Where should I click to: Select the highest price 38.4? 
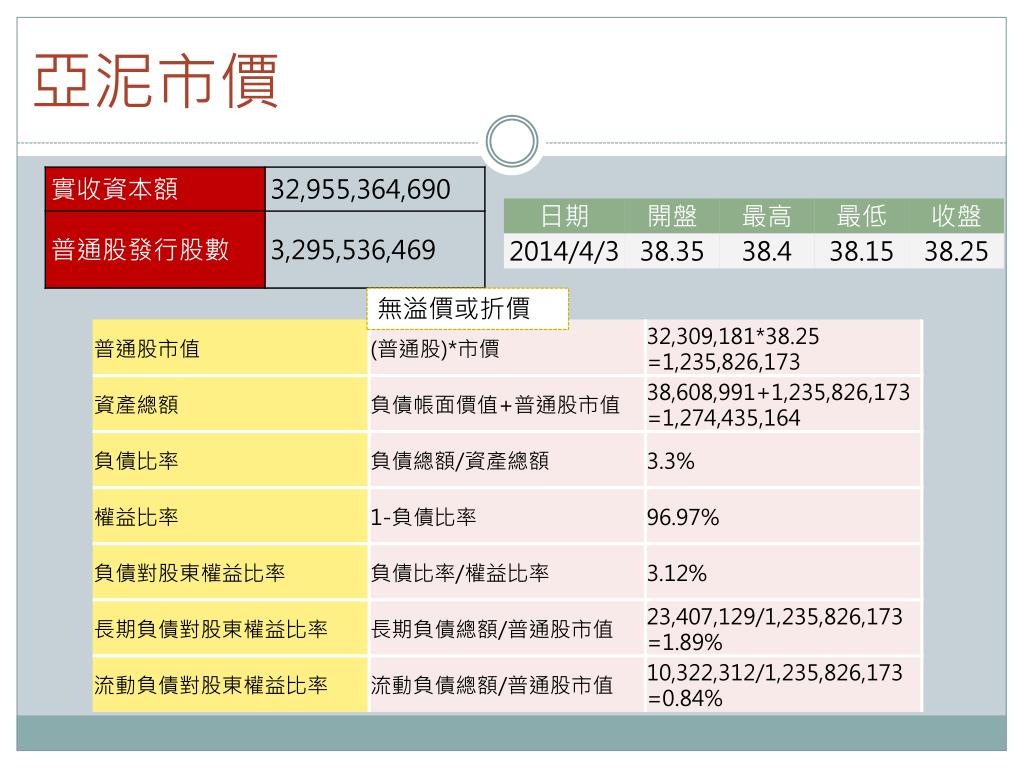click(x=767, y=251)
